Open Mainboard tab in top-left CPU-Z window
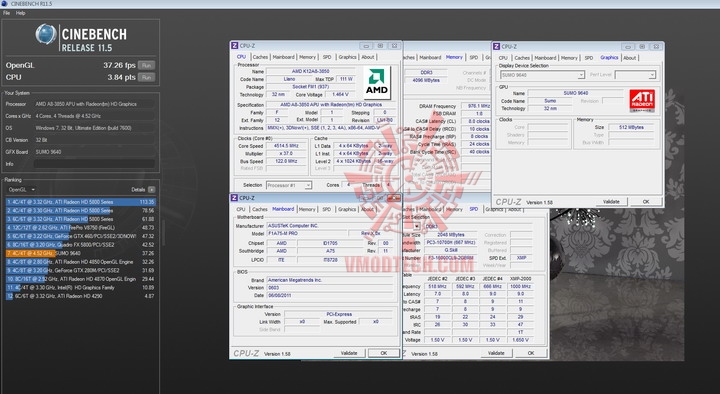This screenshot has width=720, height=394. 283,57
